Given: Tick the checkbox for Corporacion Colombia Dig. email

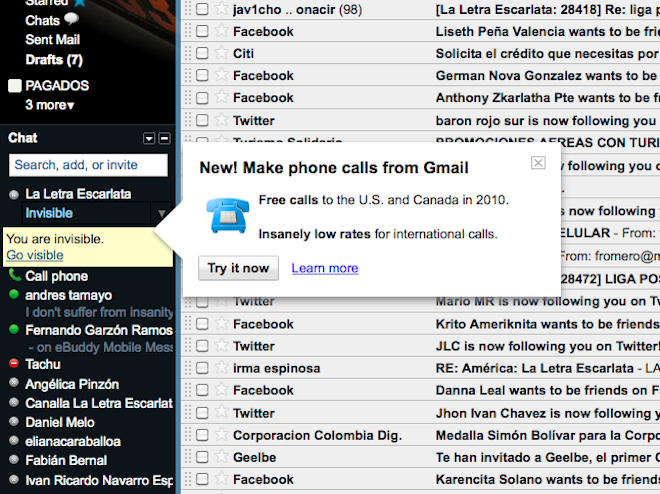Looking at the screenshot, I should 202,435.
